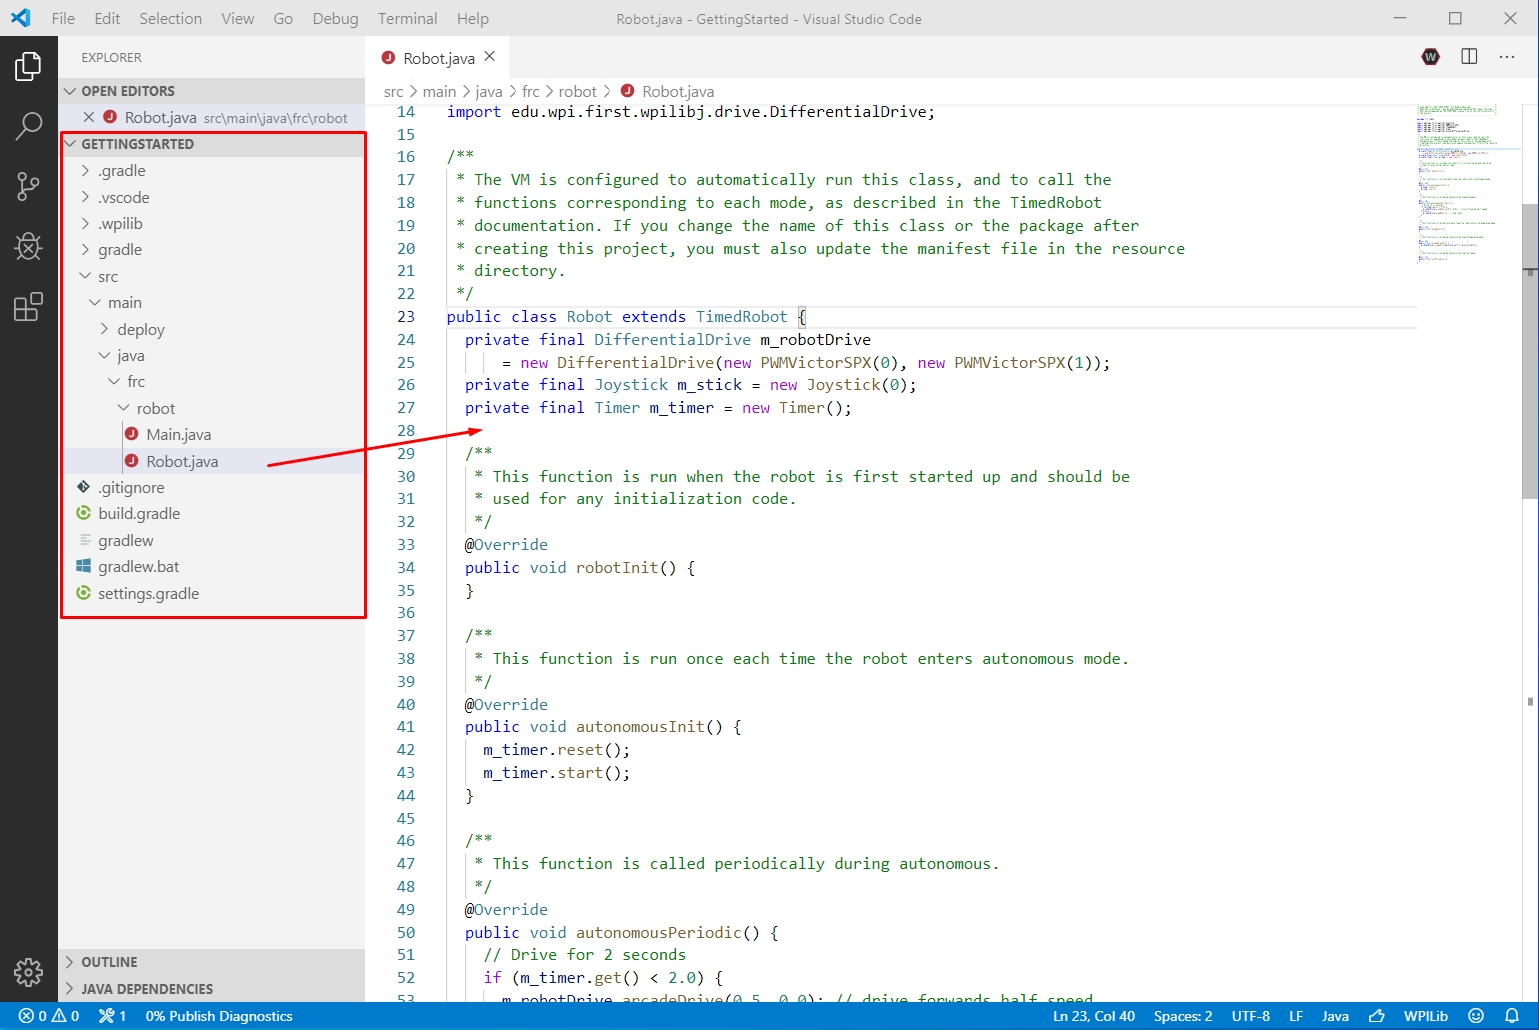
Task: Collapse the OPEN EDITORS section
Action: point(127,91)
